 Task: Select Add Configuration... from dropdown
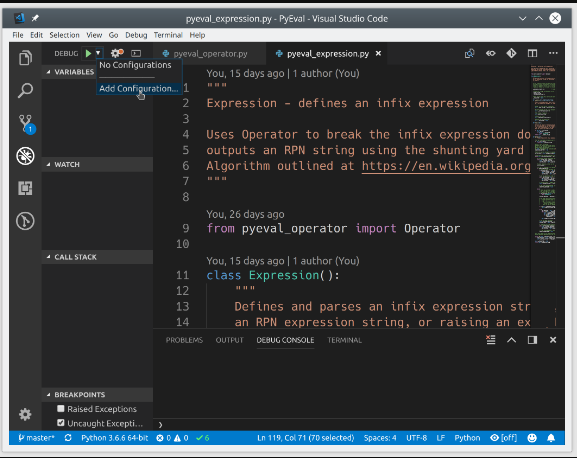click(x=139, y=89)
